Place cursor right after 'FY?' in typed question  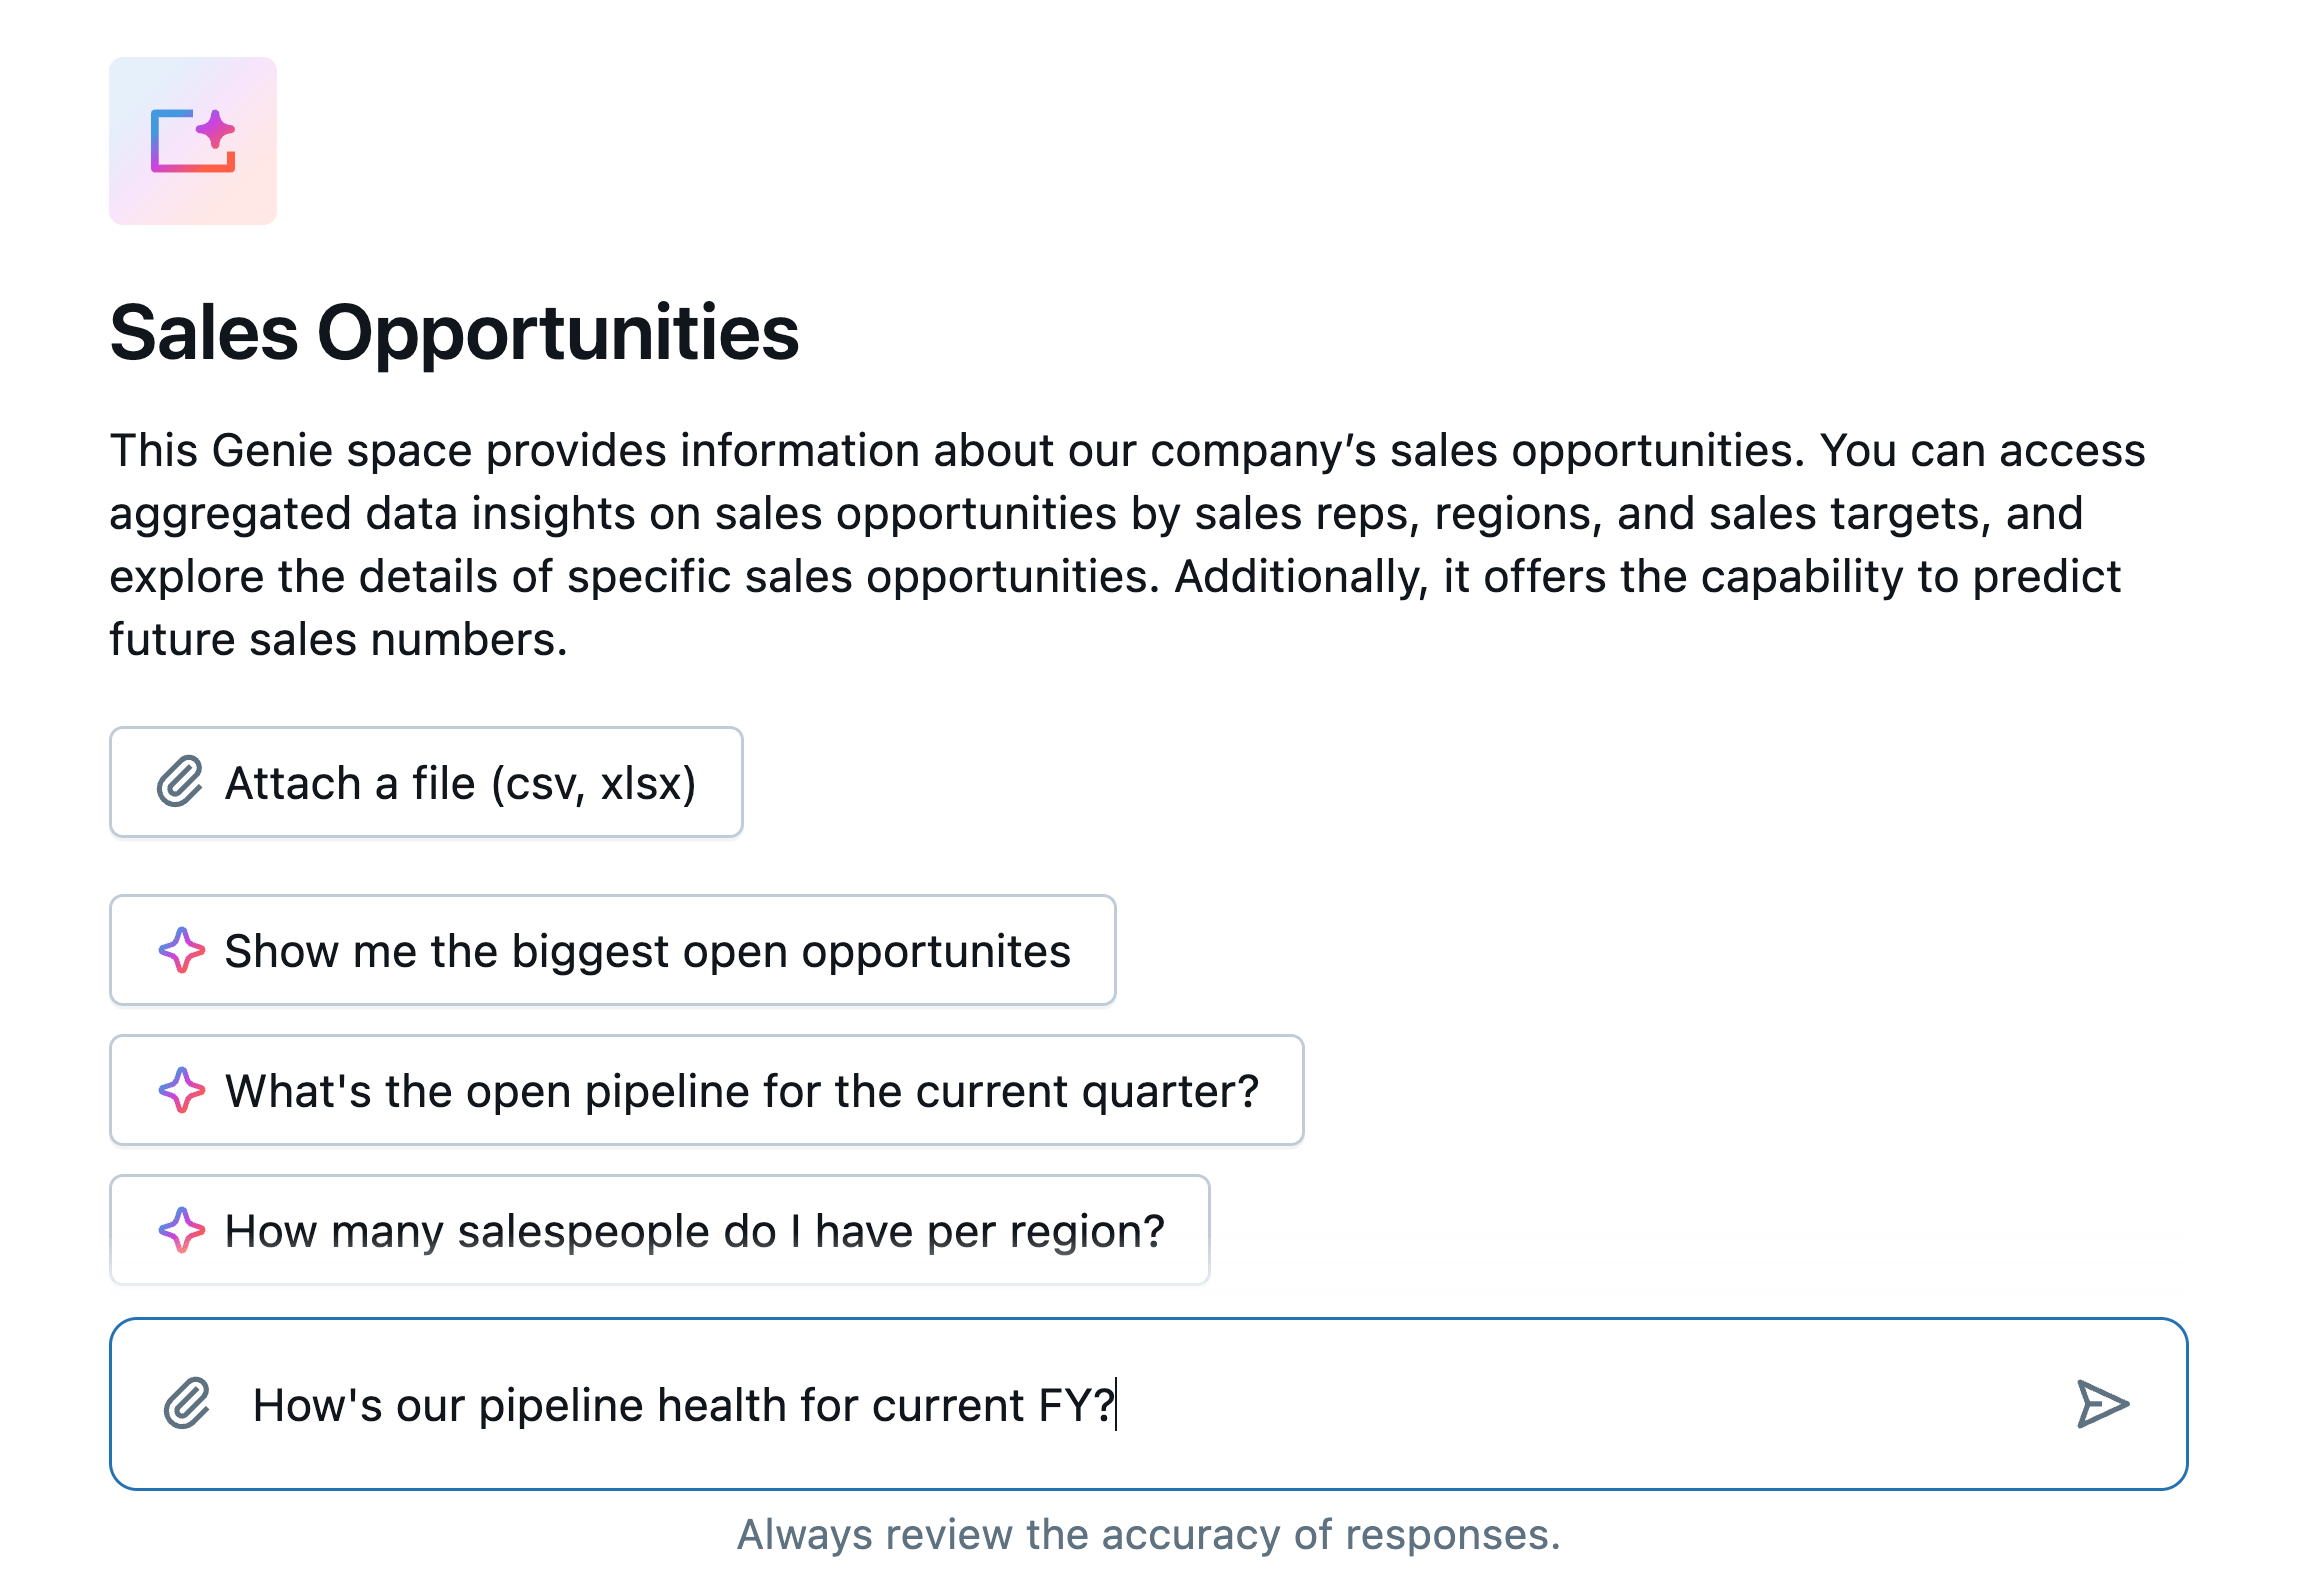(x=1116, y=1405)
